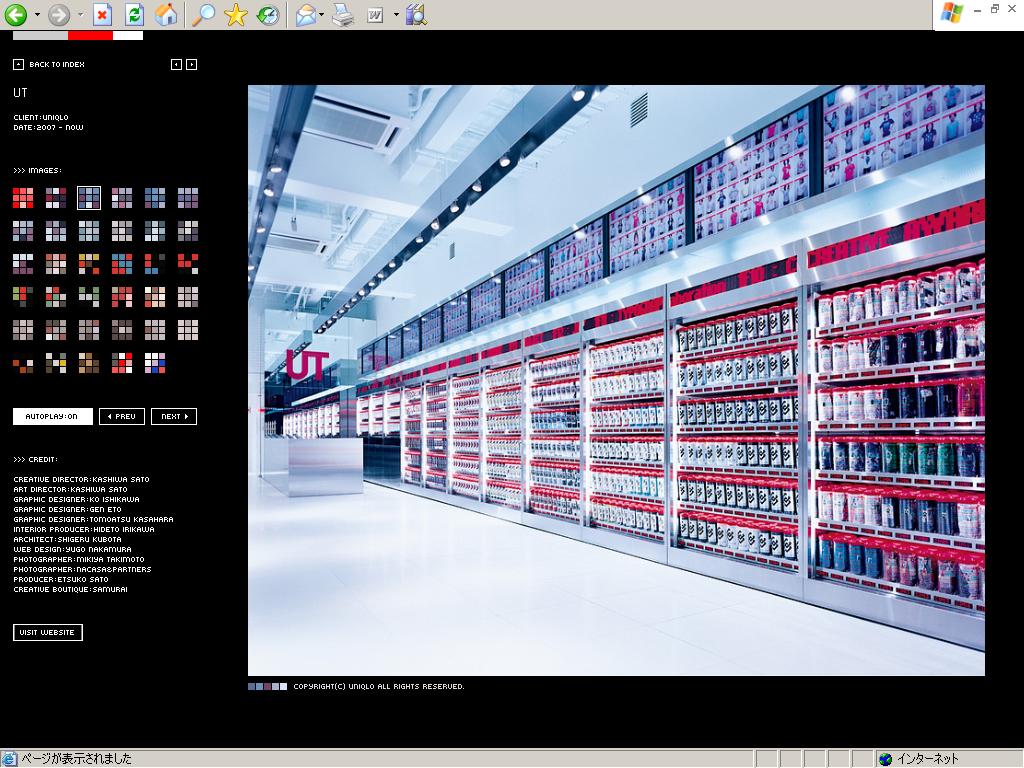Open the Mail button dropdown arrow

point(321,14)
